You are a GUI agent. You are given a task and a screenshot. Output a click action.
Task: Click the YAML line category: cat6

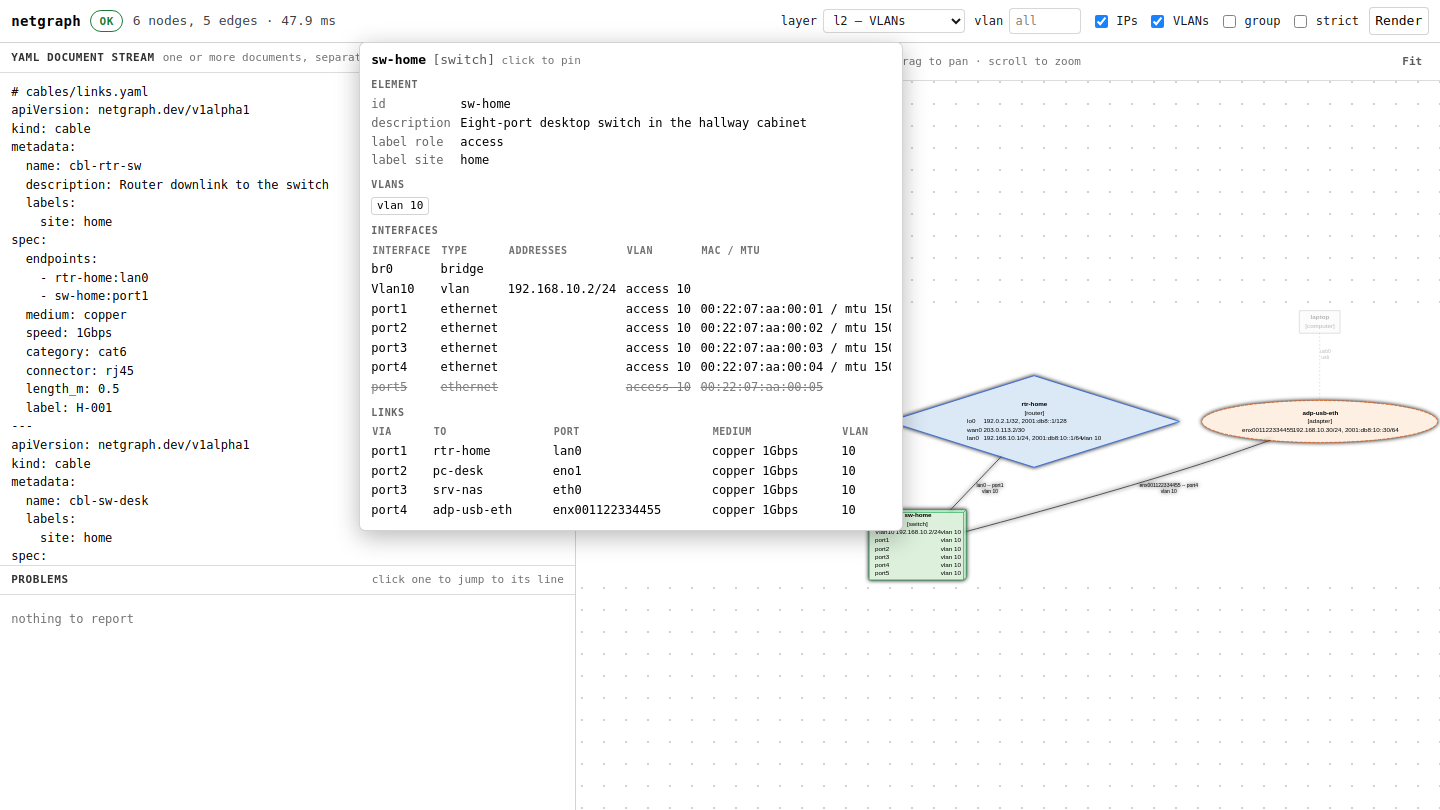click(76, 352)
